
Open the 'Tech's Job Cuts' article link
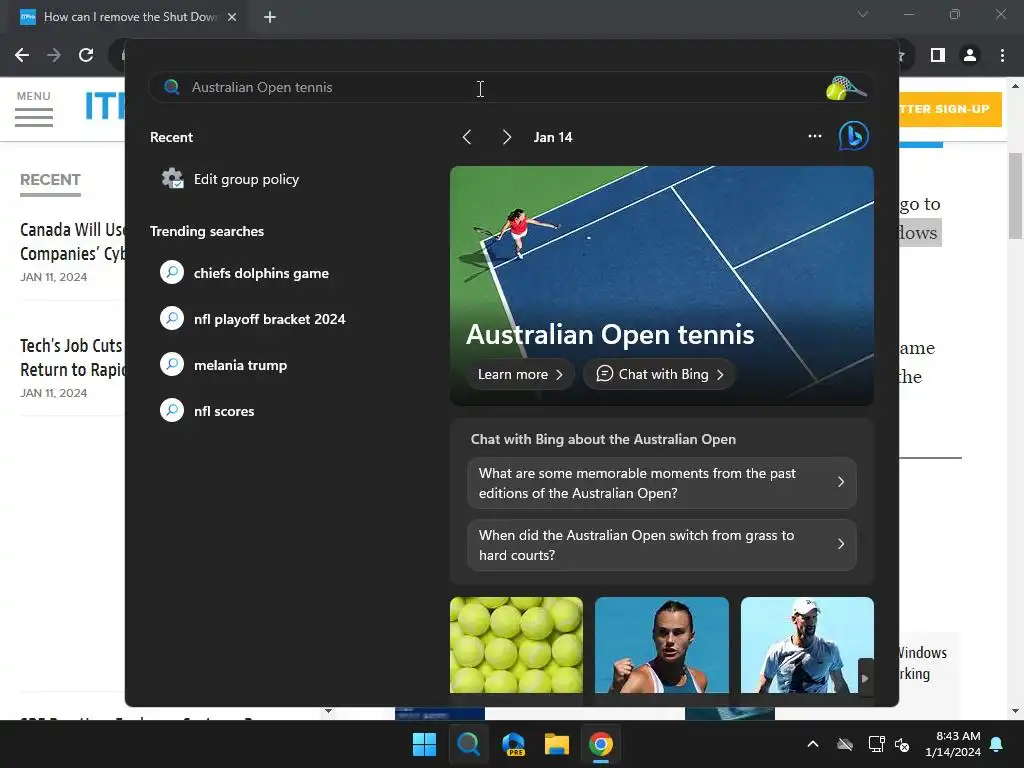point(72,357)
